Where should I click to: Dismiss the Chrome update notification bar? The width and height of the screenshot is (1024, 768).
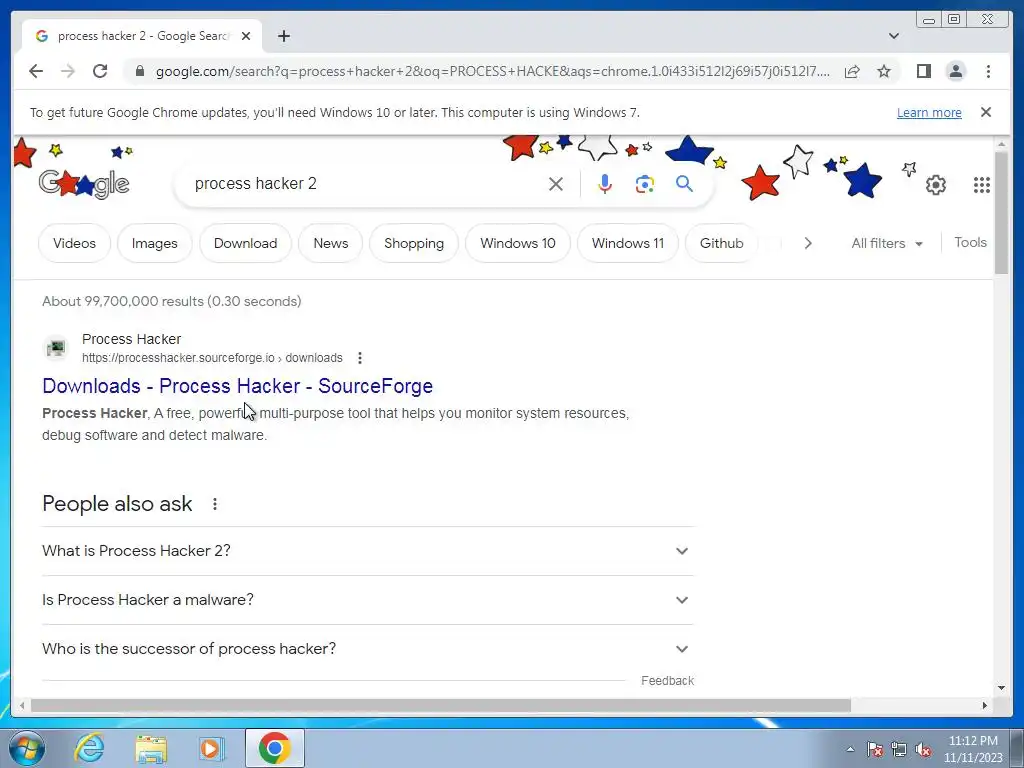[986, 112]
